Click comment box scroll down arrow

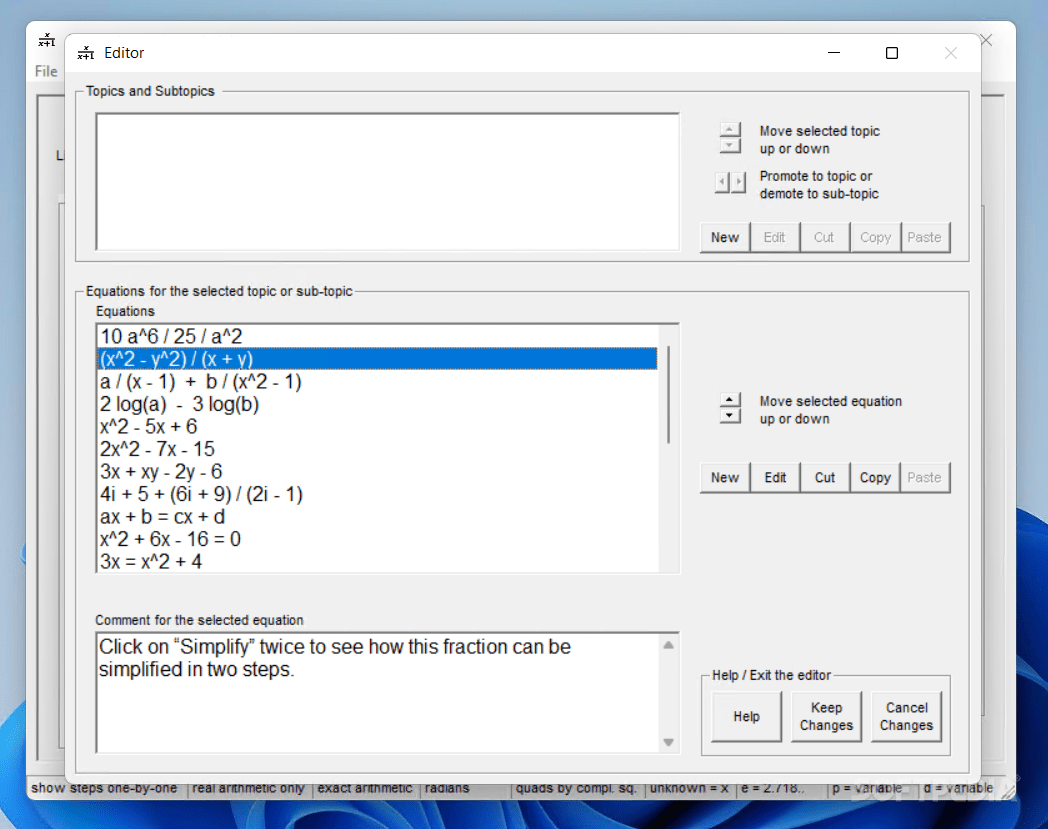[x=668, y=742]
